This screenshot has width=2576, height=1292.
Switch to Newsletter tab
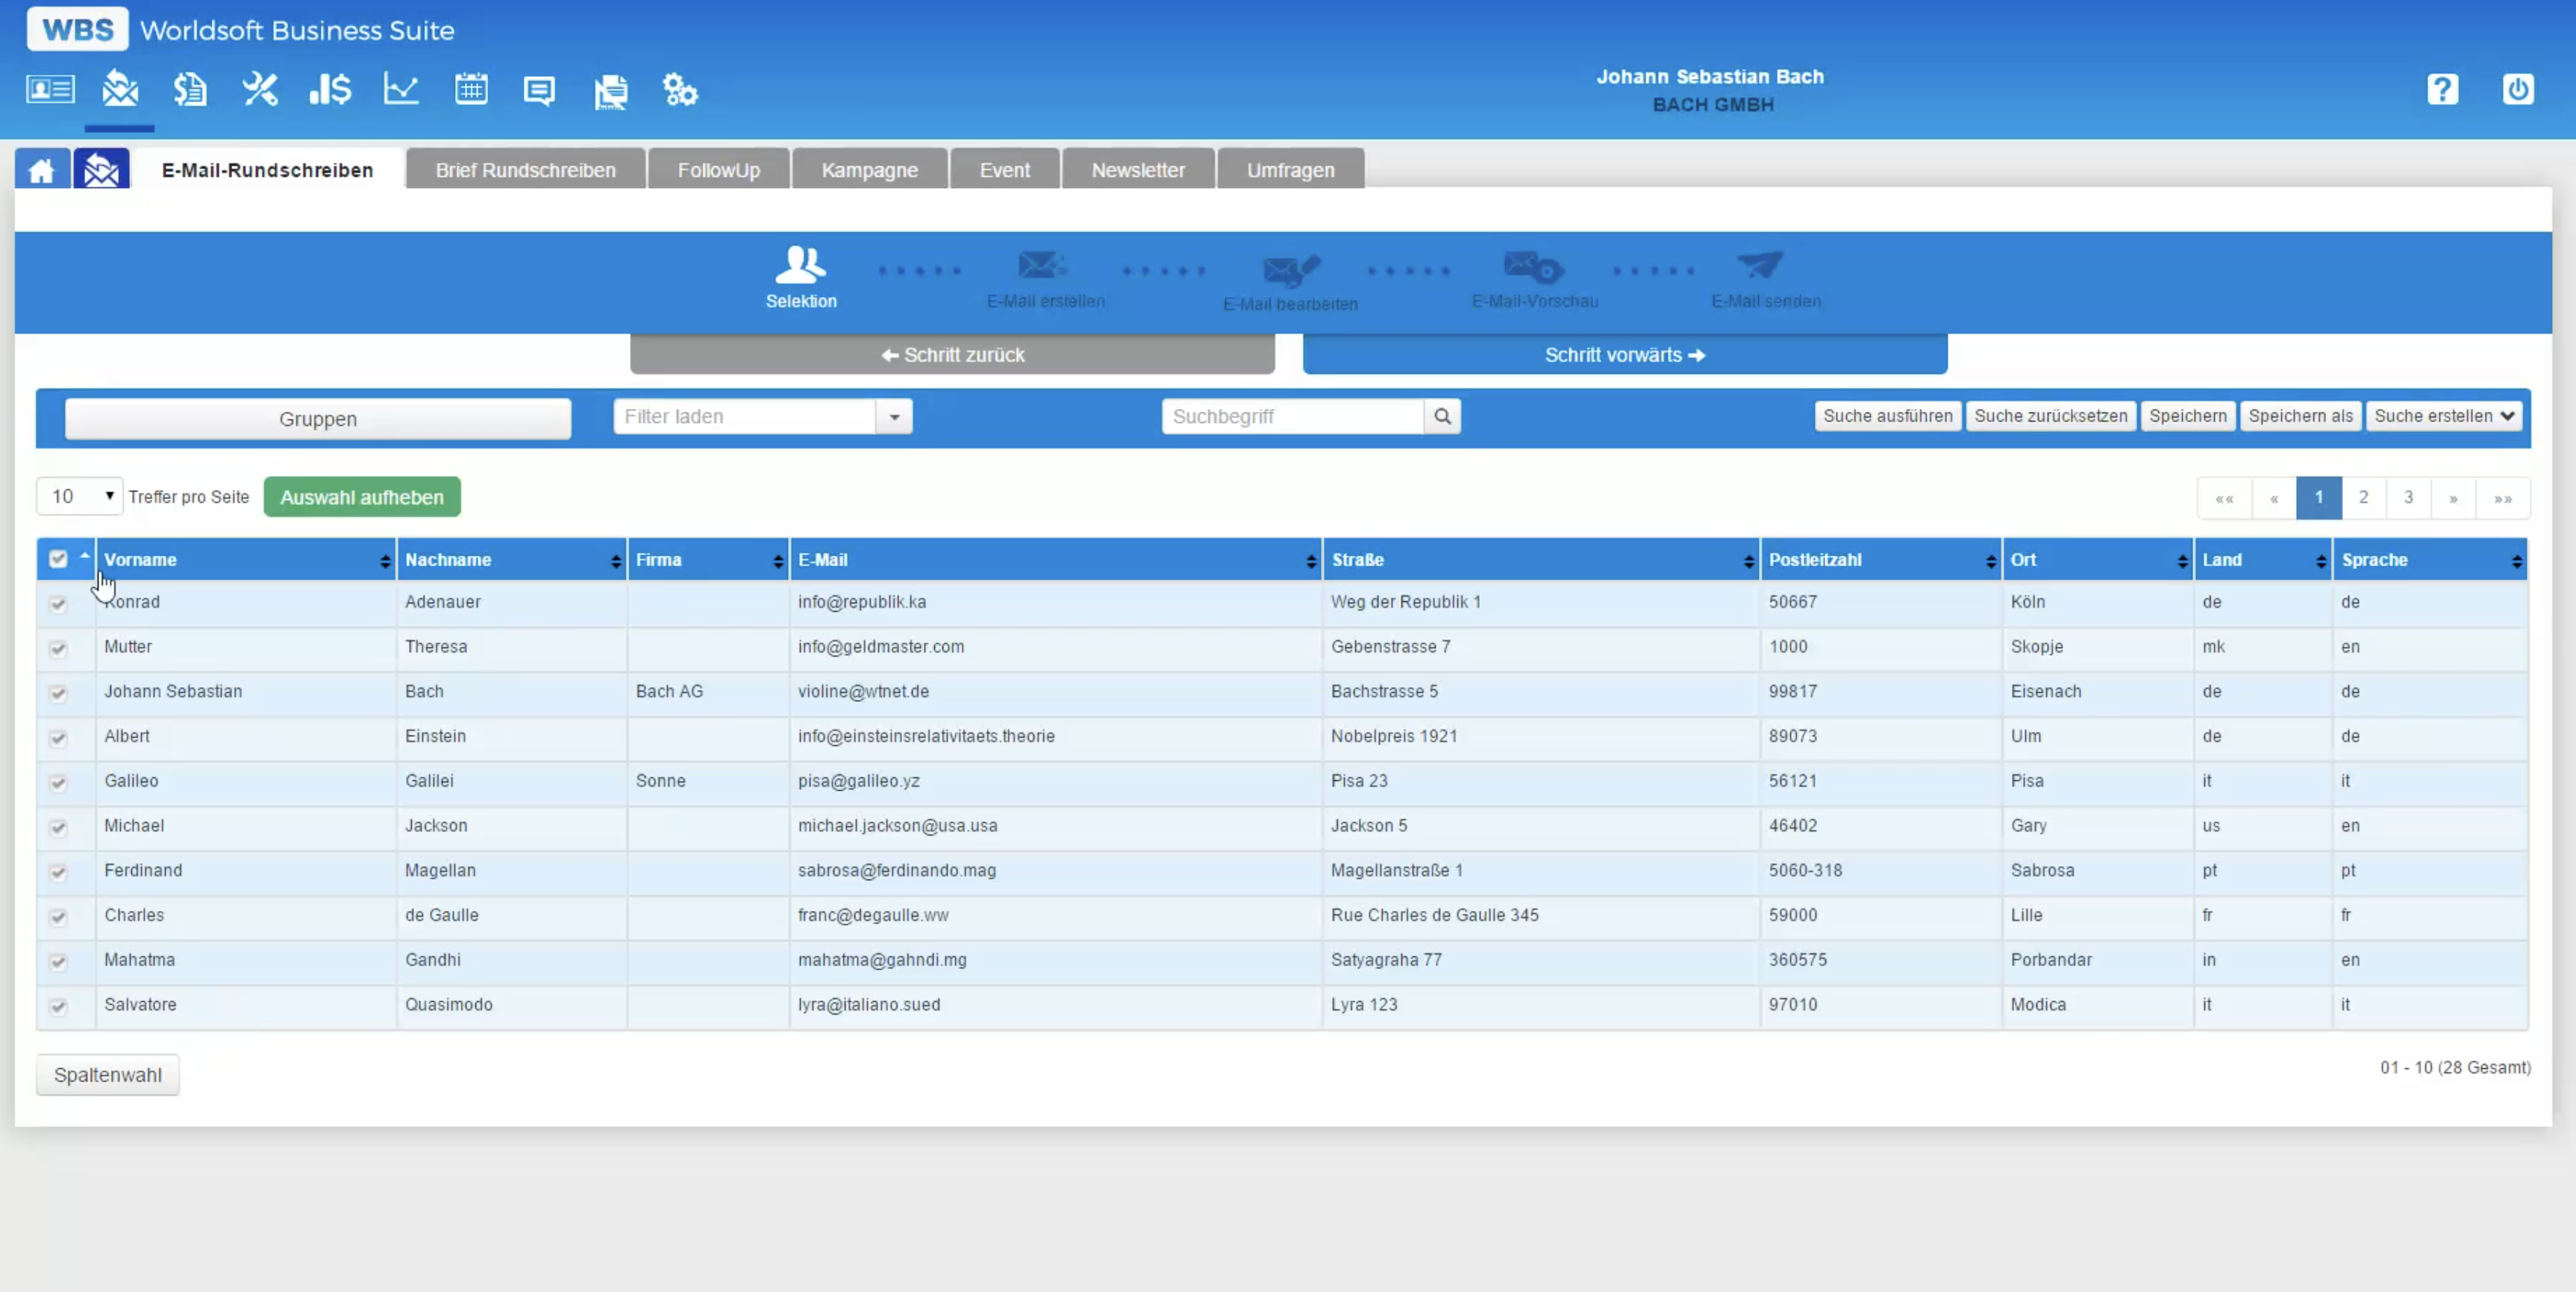pyautogui.click(x=1138, y=170)
